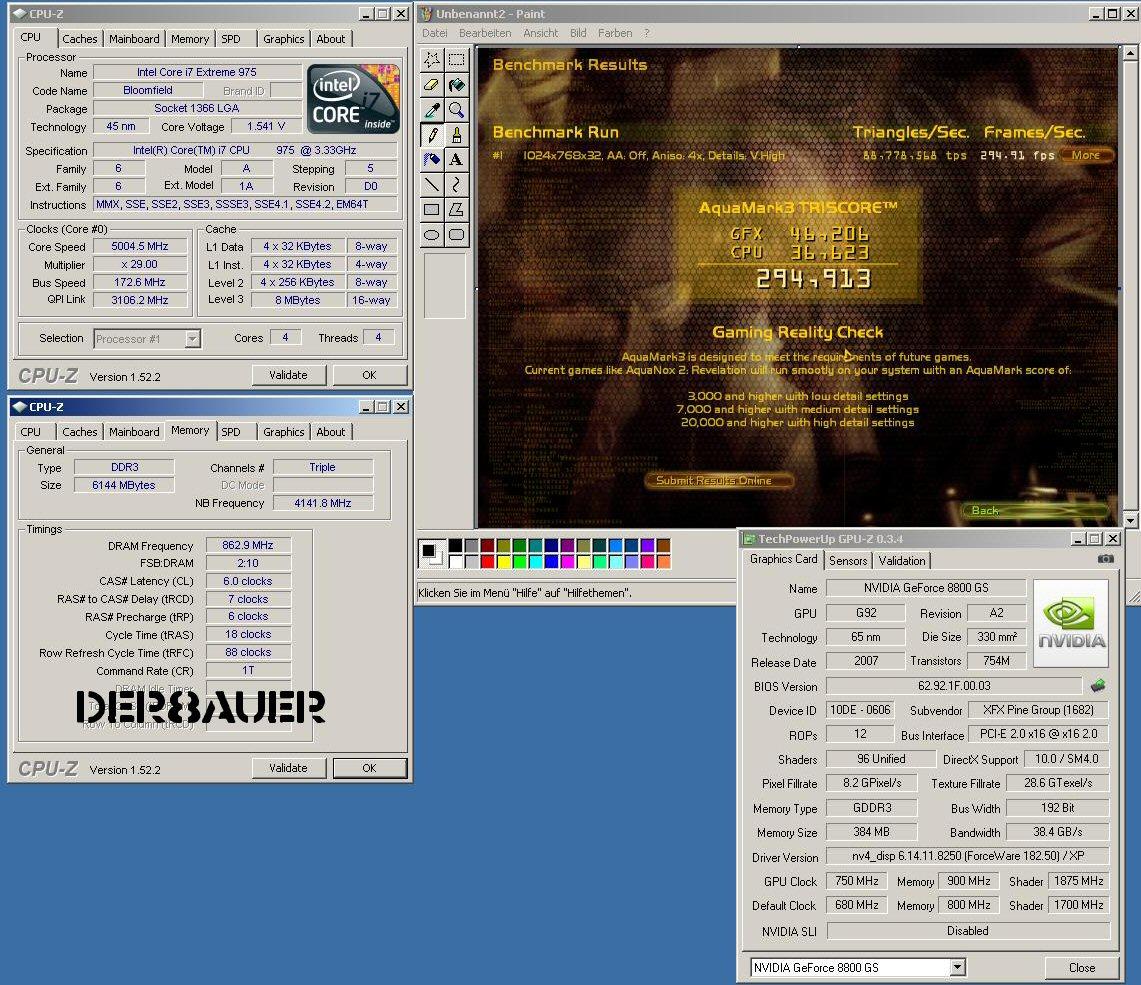Click the GPU Clock 750 MHz value
Screen dimensions: 1141x985
pos(856,882)
